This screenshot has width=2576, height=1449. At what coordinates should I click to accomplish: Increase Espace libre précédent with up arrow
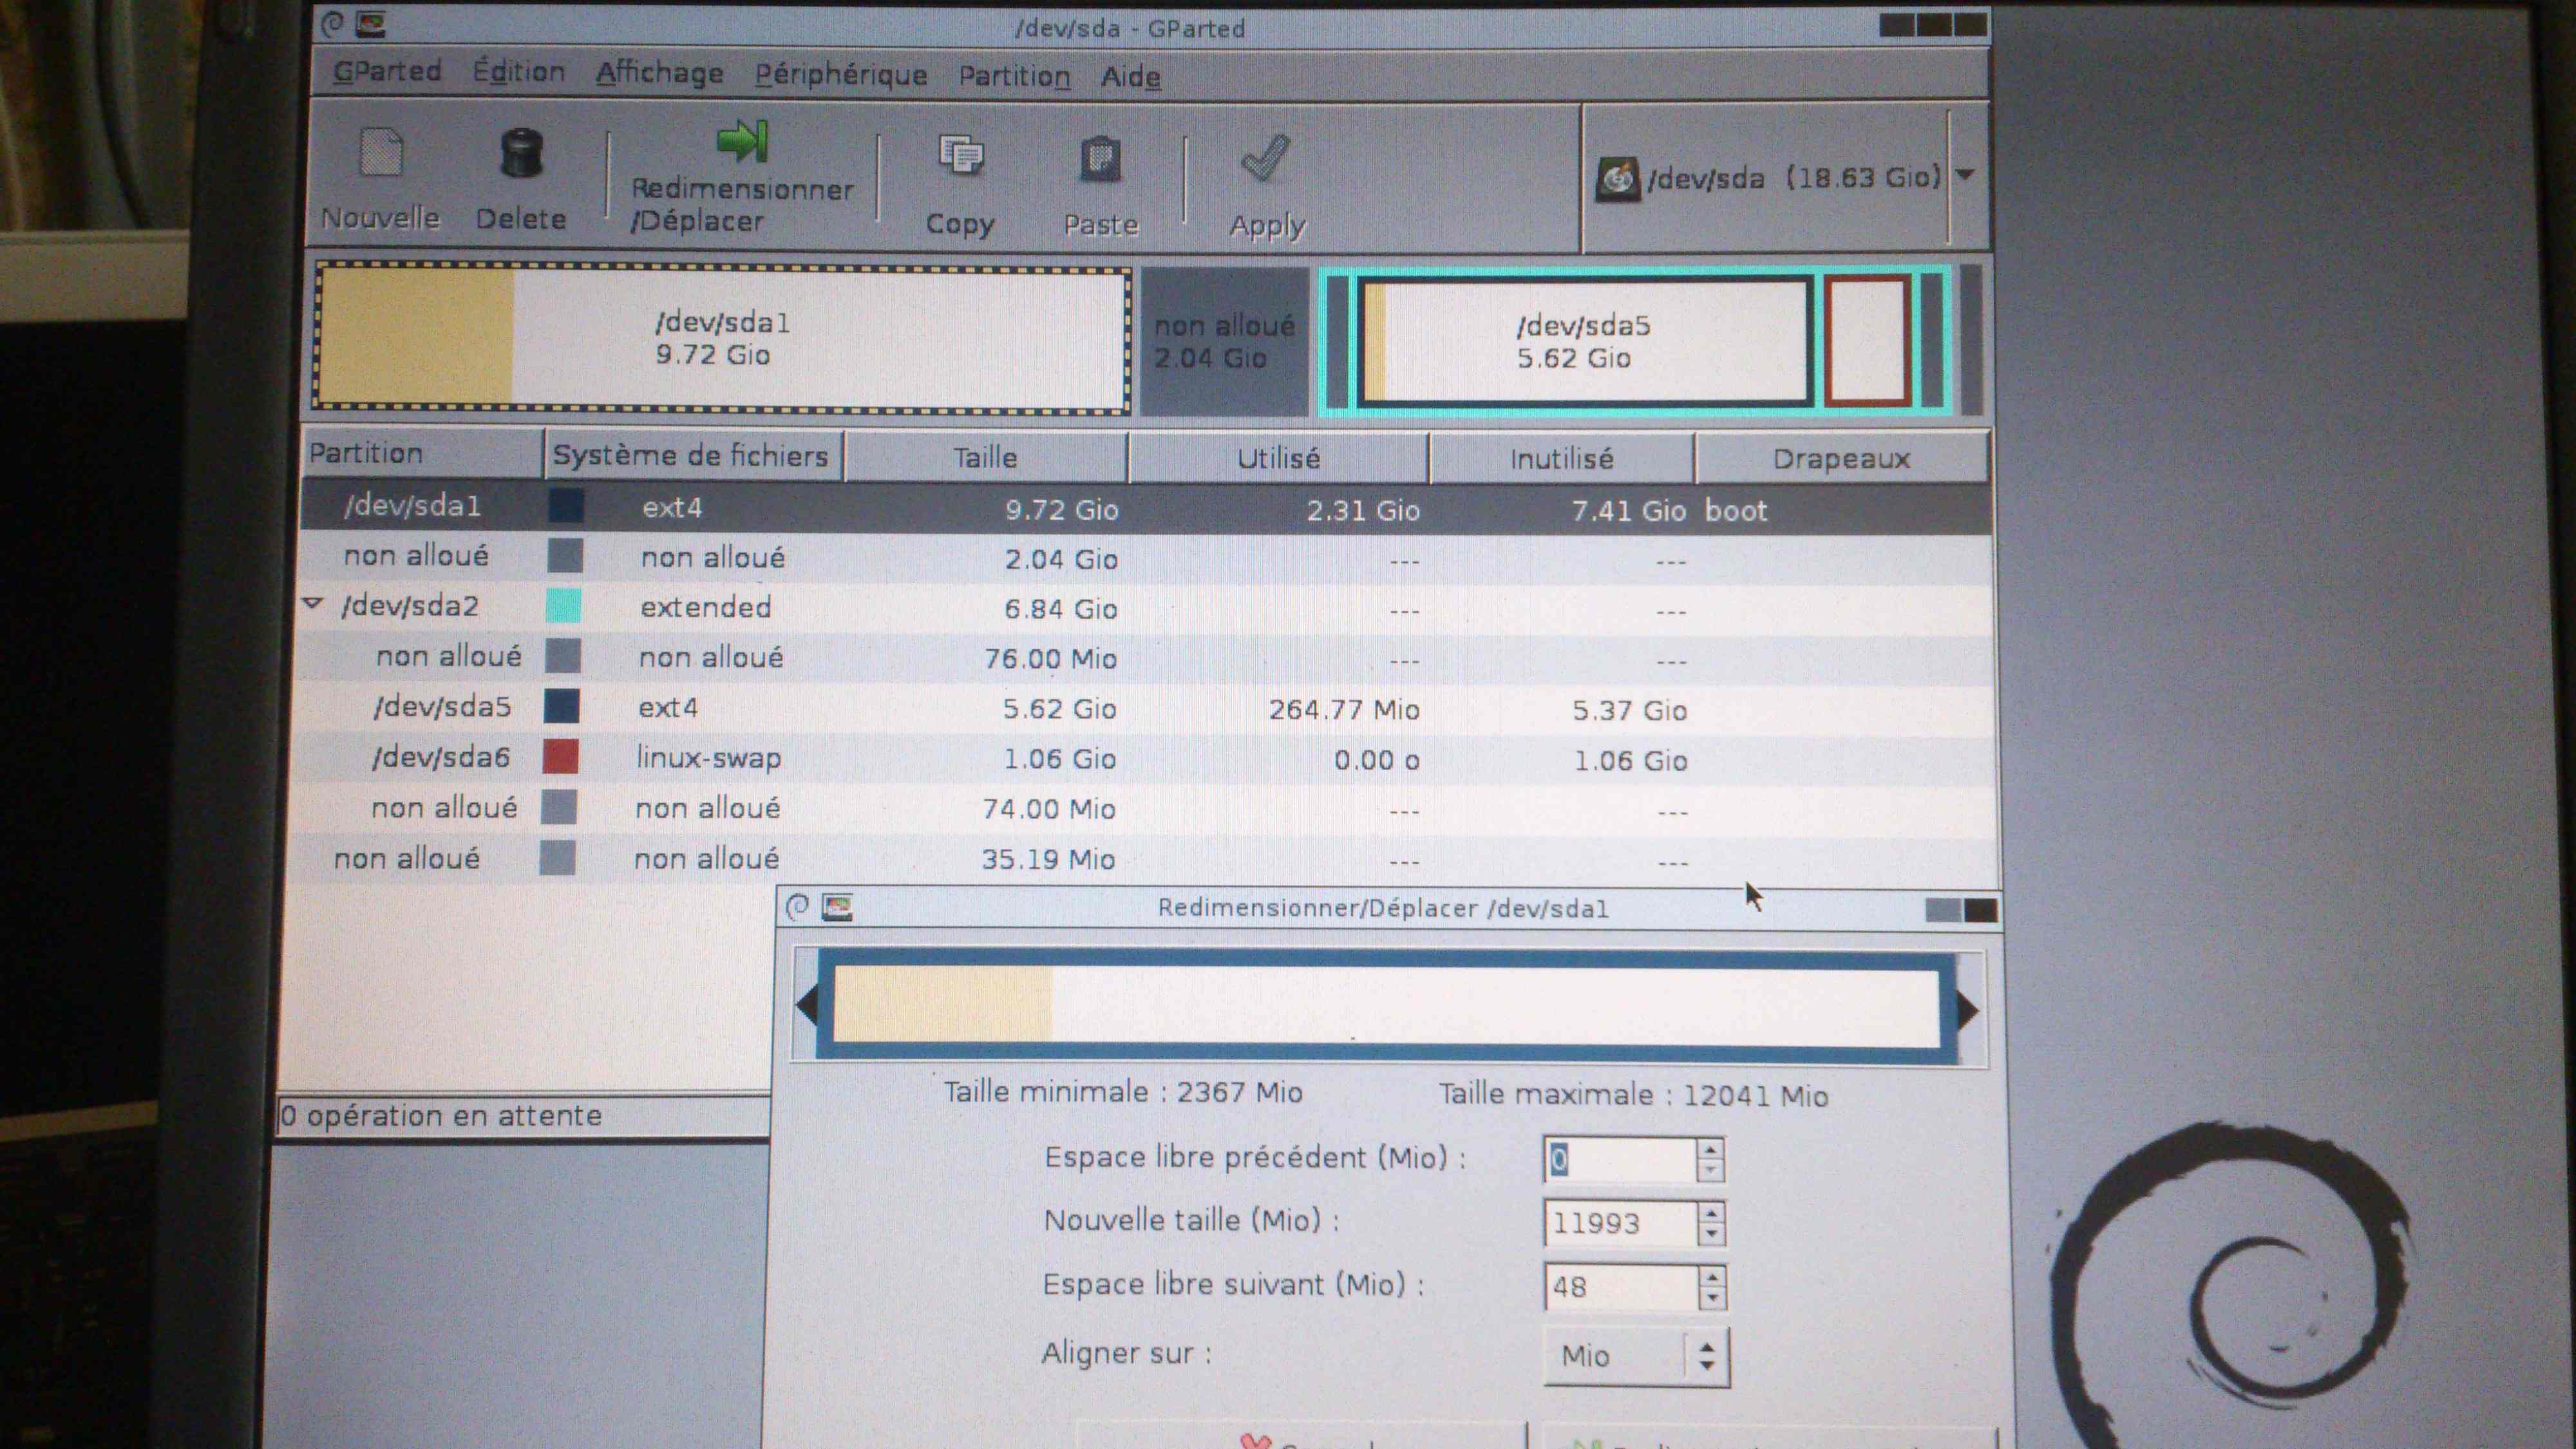pos(1711,1149)
